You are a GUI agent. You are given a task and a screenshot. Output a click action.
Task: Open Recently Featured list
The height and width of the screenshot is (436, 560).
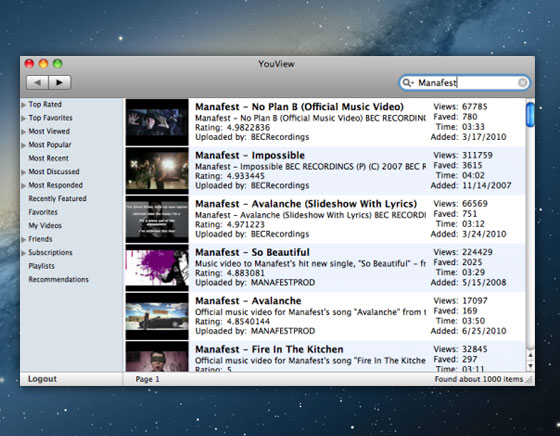coord(57,199)
